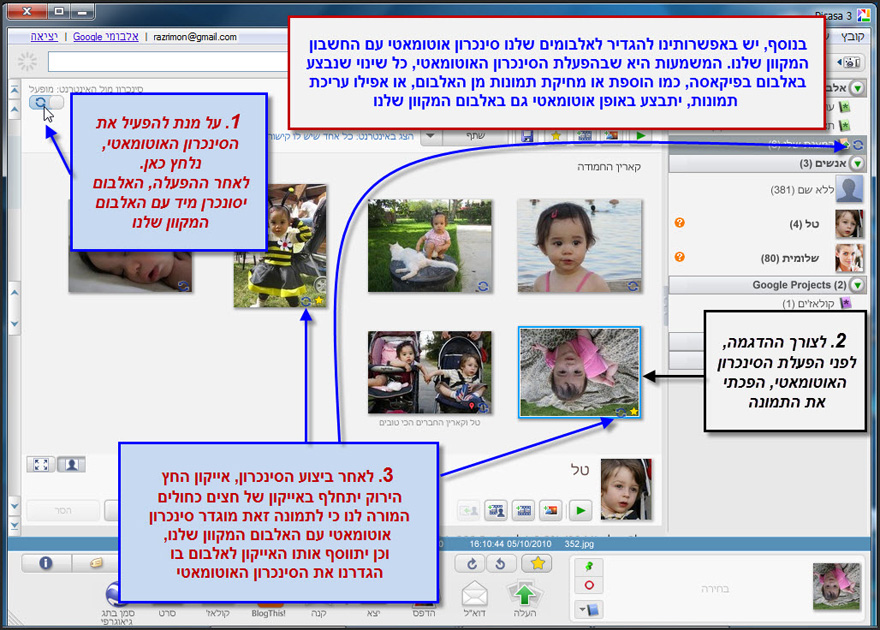Jump to the bottom of the library scrollbar
The height and width of the screenshot is (630, 880).
[15, 525]
